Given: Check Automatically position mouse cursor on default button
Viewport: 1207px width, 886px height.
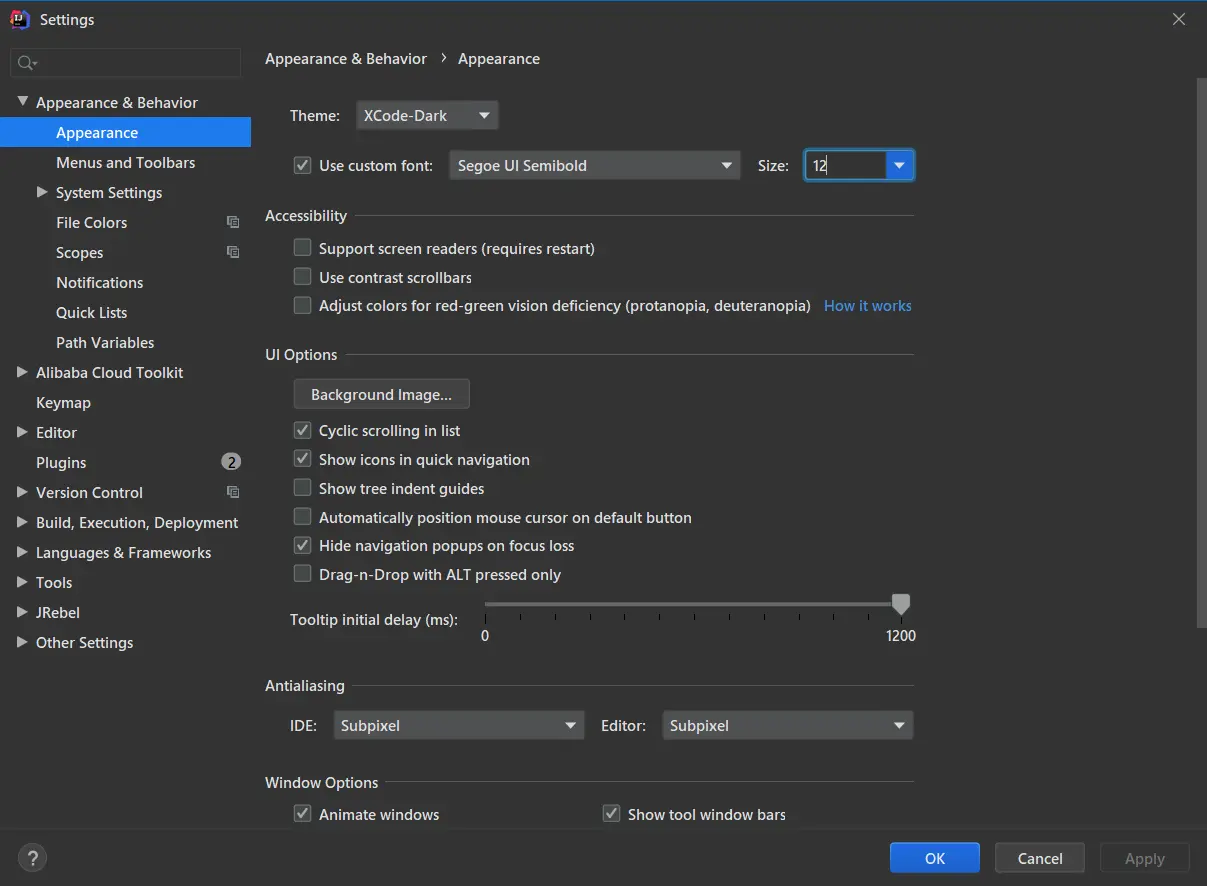Looking at the screenshot, I should (x=302, y=517).
